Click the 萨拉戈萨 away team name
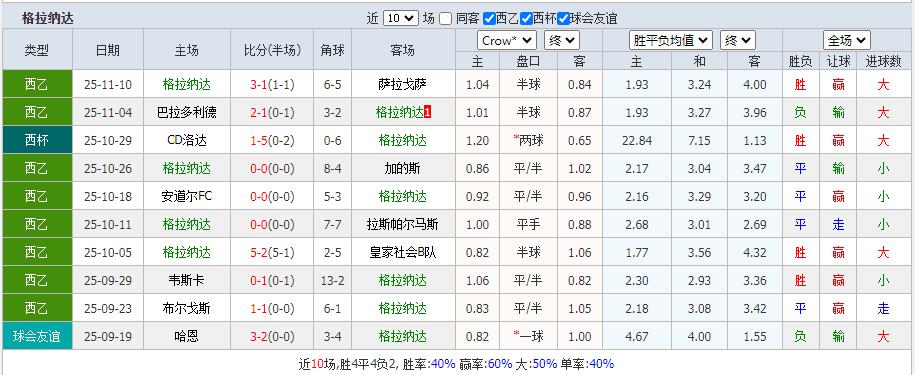 [403, 85]
